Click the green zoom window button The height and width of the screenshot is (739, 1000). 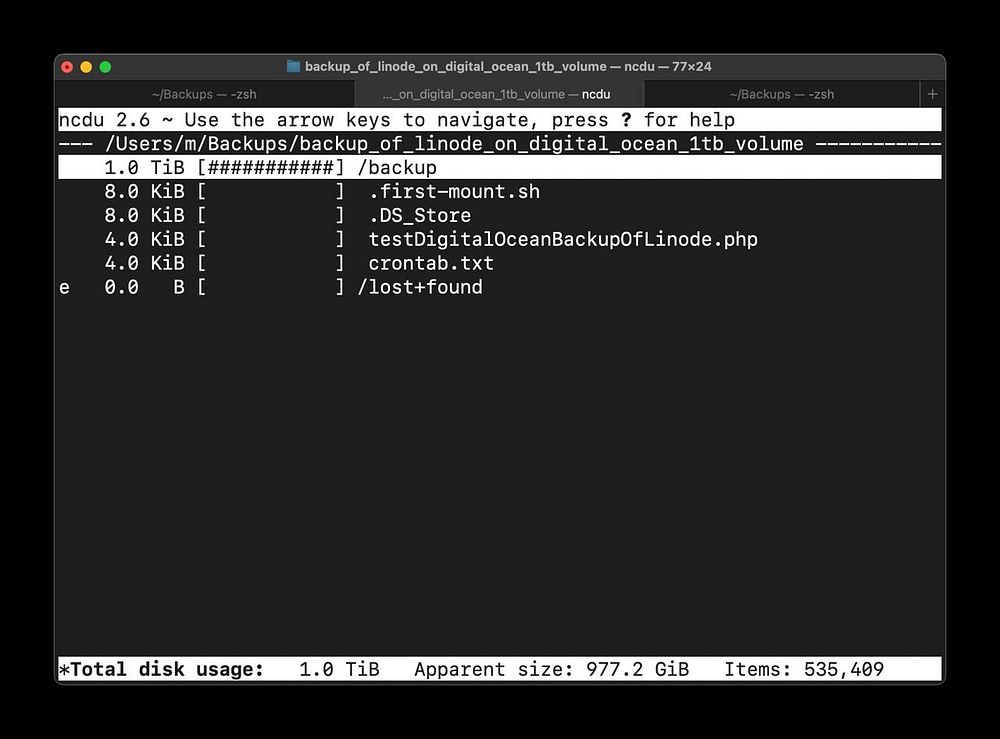pyautogui.click(x=105, y=67)
